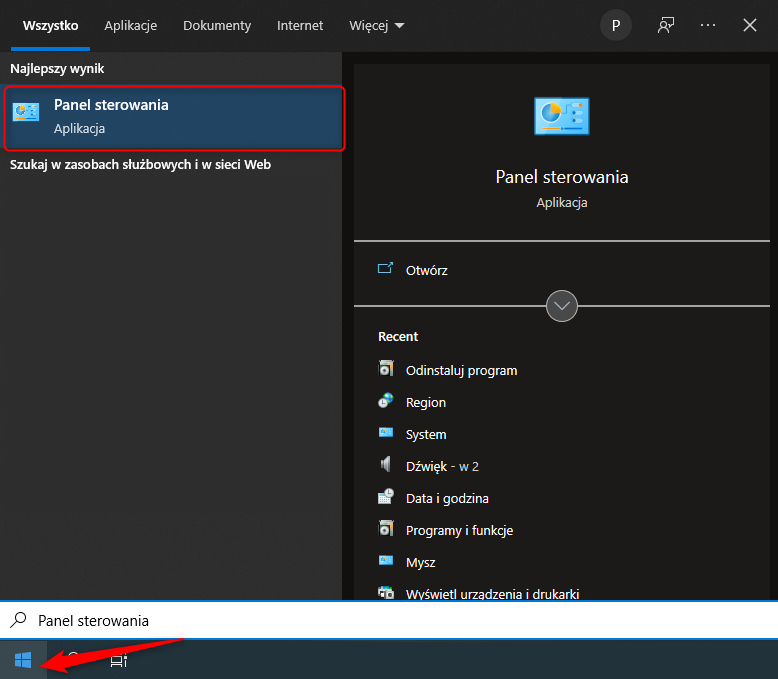The width and height of the screenshot is (778, 679).
Task: Click the large Panel sterowania icon in preview
Action: pyautogui.click(x=561, y=116)
